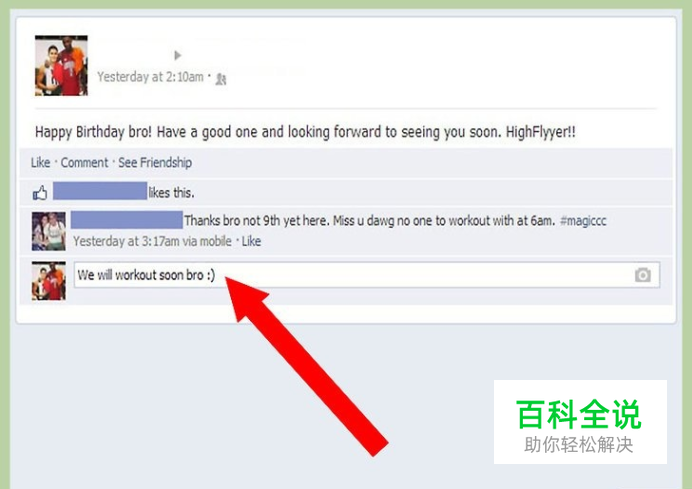Open the 'Yesterday at 3:17am' comment timestamp
Screen dimensions: 692x489
126,241
